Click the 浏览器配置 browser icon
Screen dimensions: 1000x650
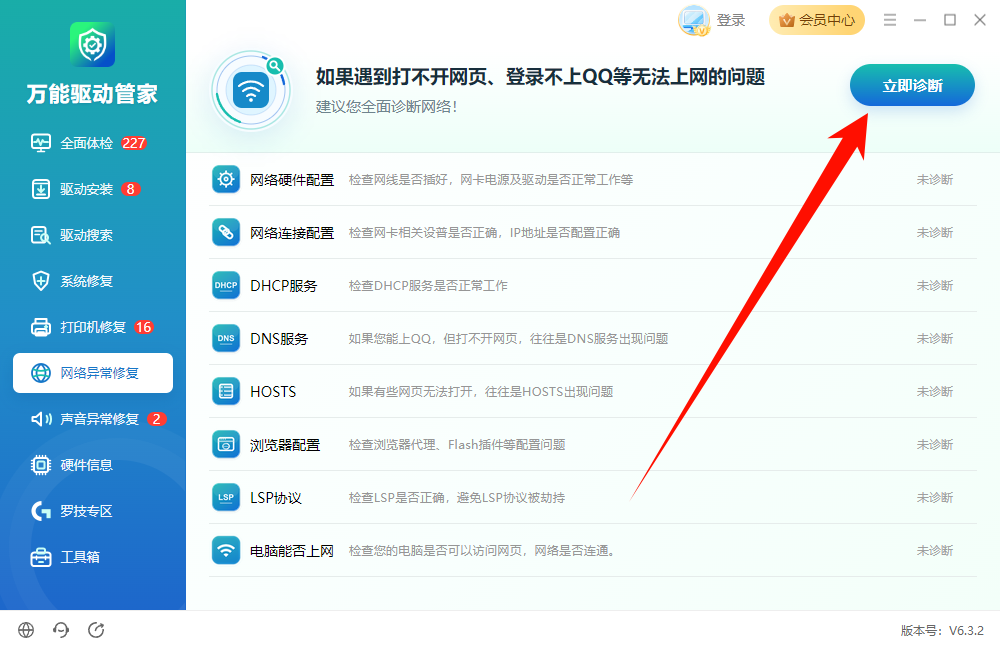point(226,444)
